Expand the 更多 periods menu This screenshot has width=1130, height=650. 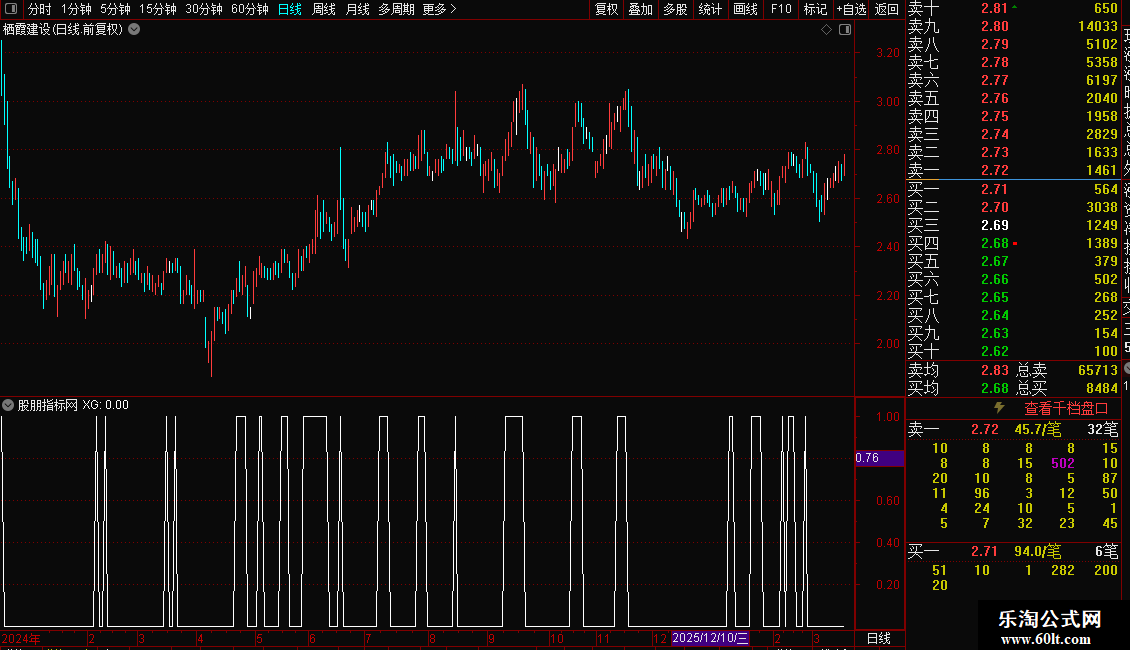[x=440, y=9]
